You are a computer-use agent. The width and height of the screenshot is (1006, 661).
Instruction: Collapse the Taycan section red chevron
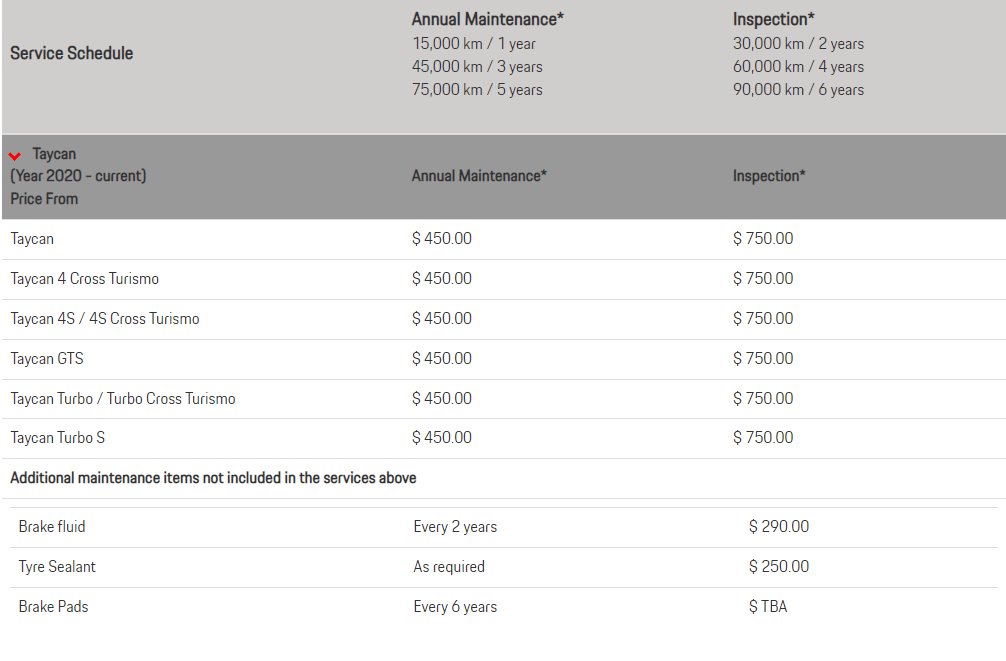click(x=15, y=156)
